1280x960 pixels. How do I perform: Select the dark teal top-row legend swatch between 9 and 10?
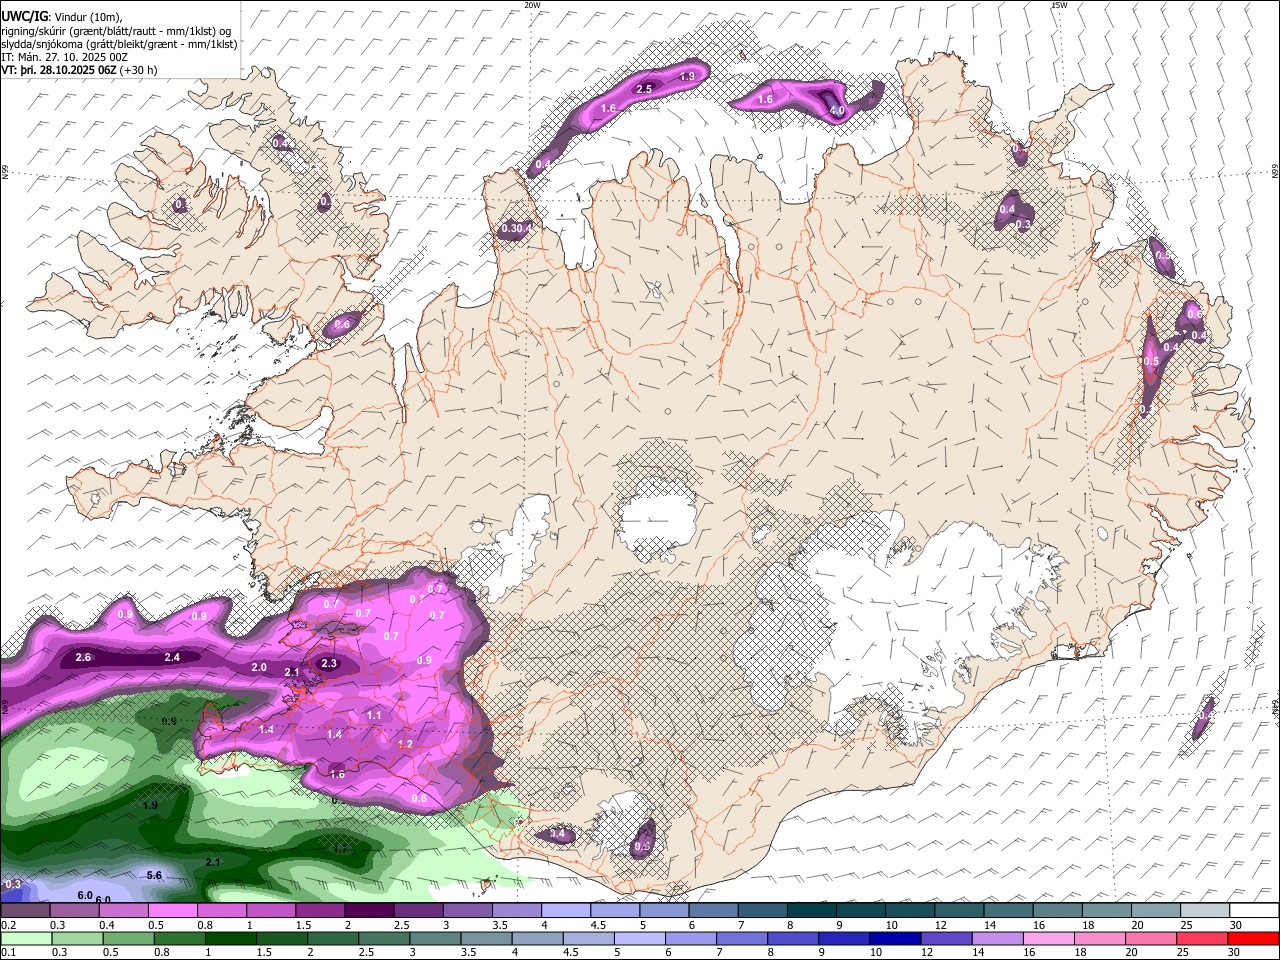click(859, 910)
